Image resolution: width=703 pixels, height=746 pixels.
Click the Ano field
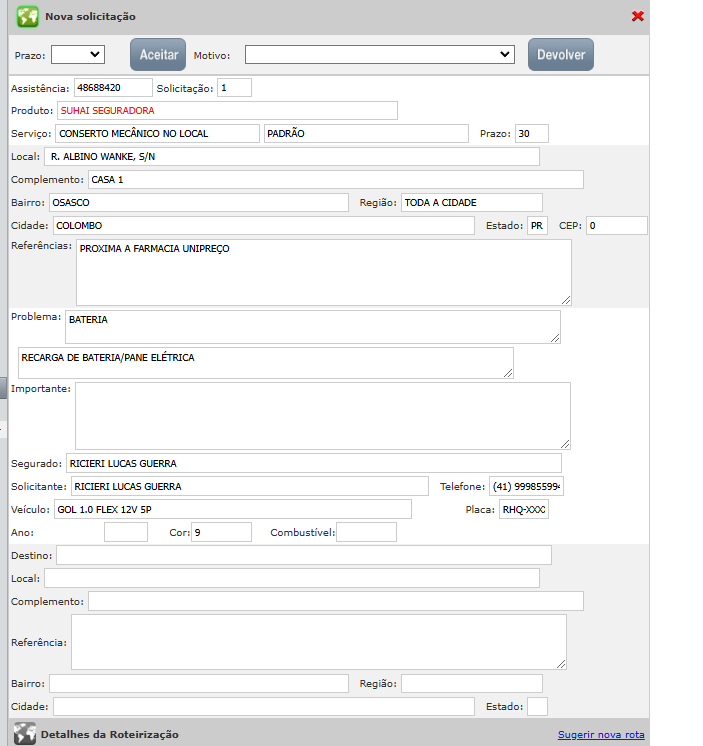126,532
